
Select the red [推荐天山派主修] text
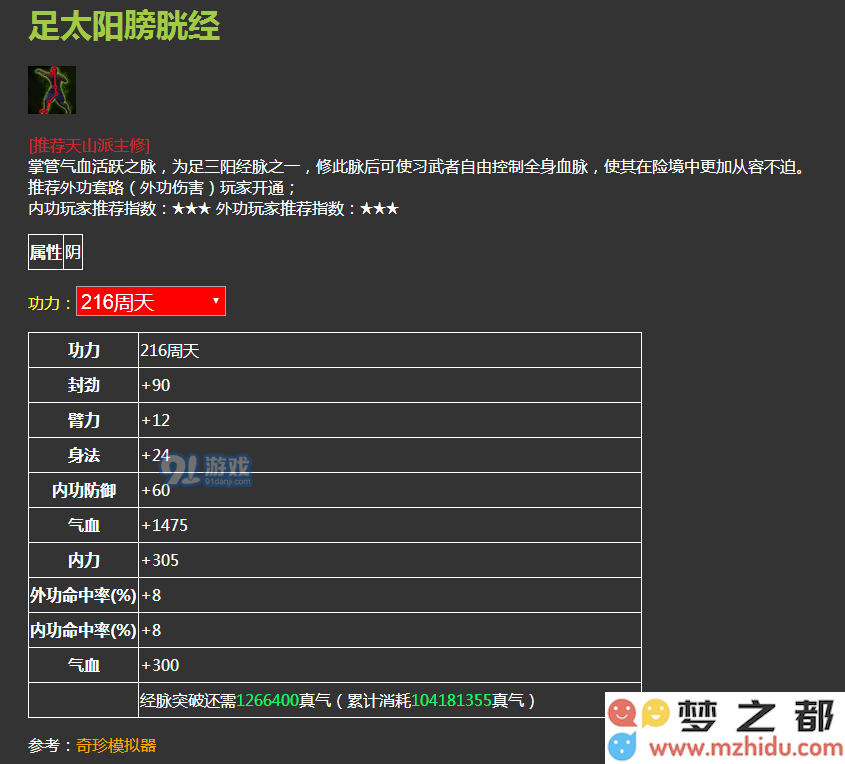(89, 145)
